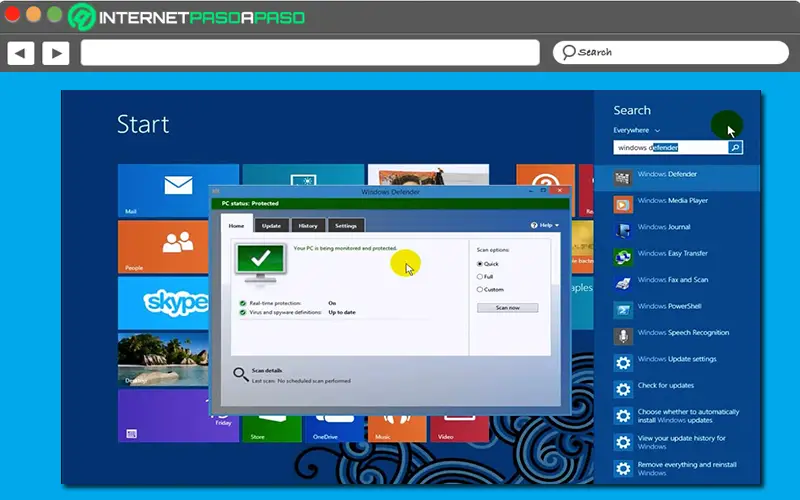
Task: Open the Help dropdown in Windows Defender
Action: (x=545, y=225)
